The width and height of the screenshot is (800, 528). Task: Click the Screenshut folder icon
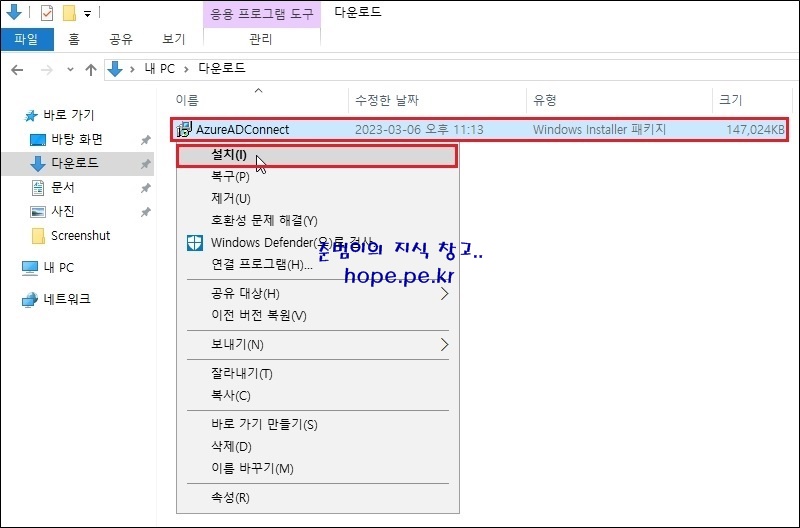pos(38,236)
